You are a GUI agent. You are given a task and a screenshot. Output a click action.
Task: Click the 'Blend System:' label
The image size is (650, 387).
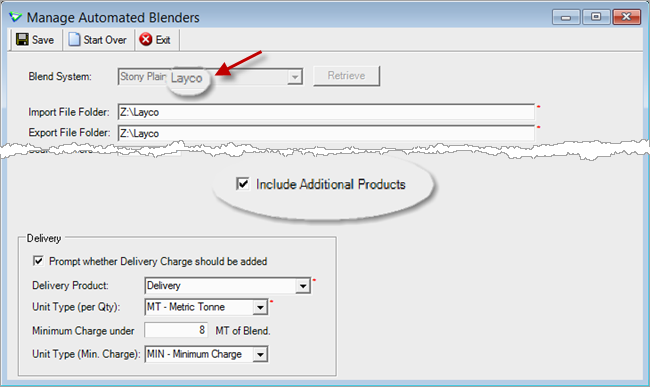[x=60, y=77]
